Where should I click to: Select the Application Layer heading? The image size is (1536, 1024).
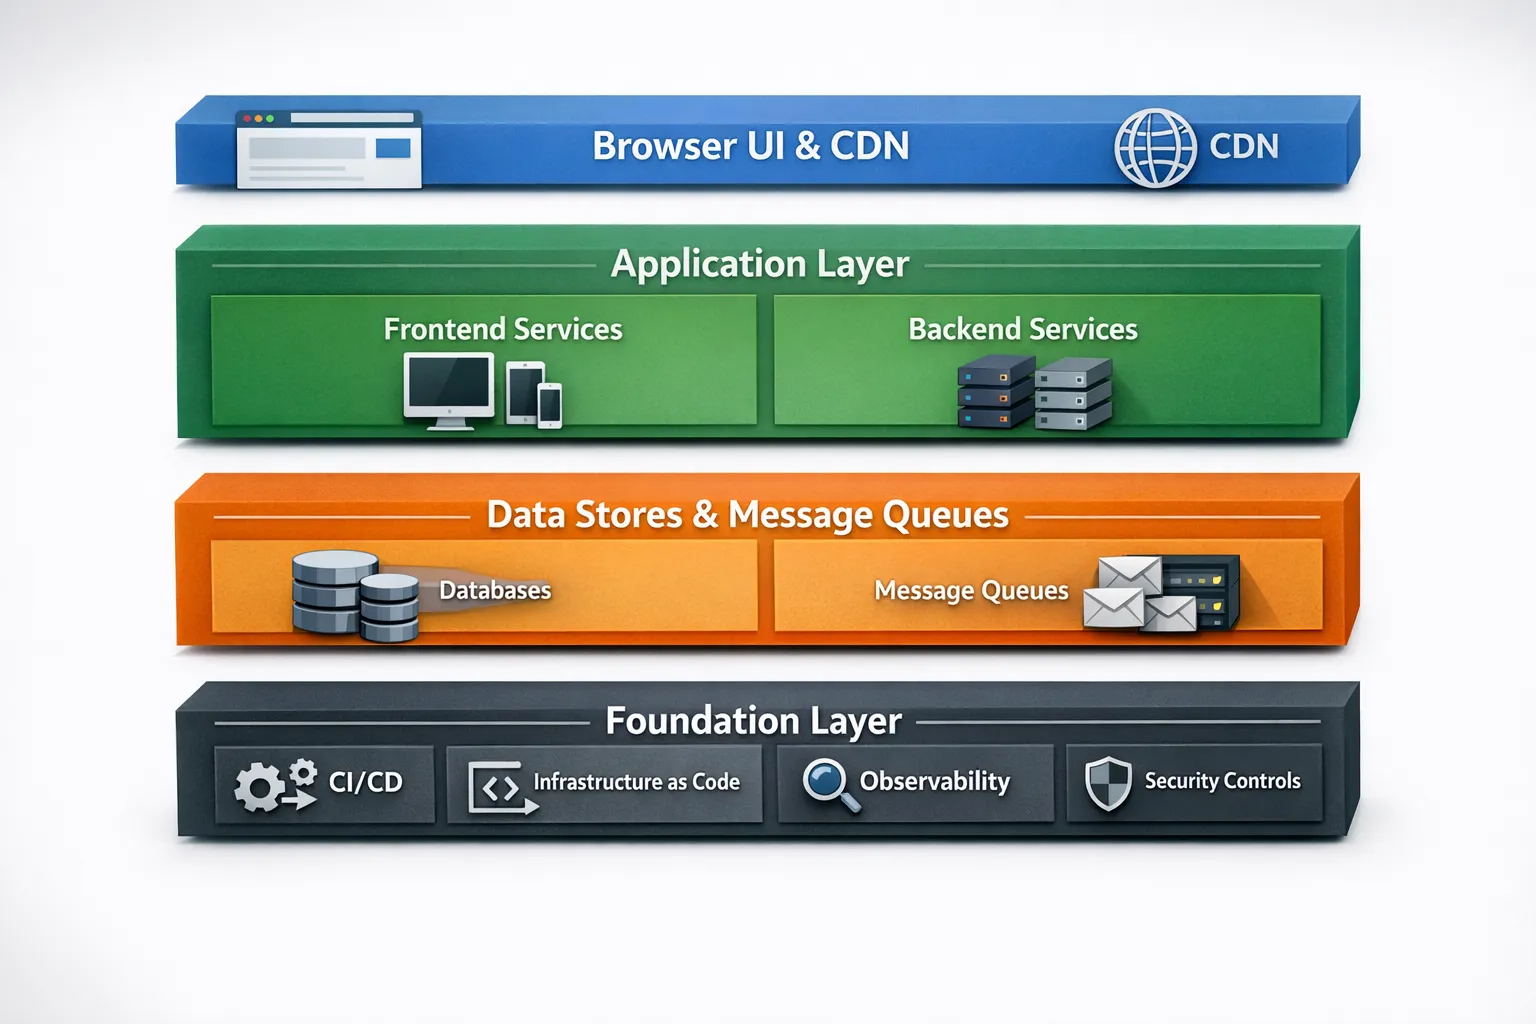760,264
